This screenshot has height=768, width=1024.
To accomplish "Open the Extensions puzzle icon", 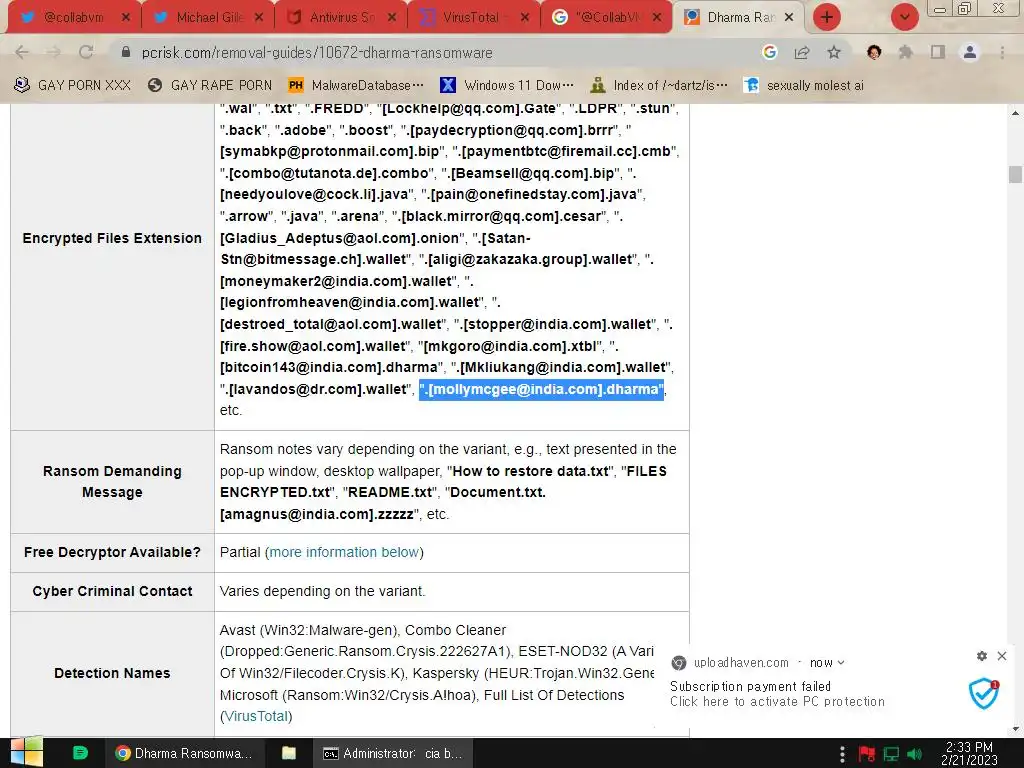I will pyautogui.click(x=905, y=52).
